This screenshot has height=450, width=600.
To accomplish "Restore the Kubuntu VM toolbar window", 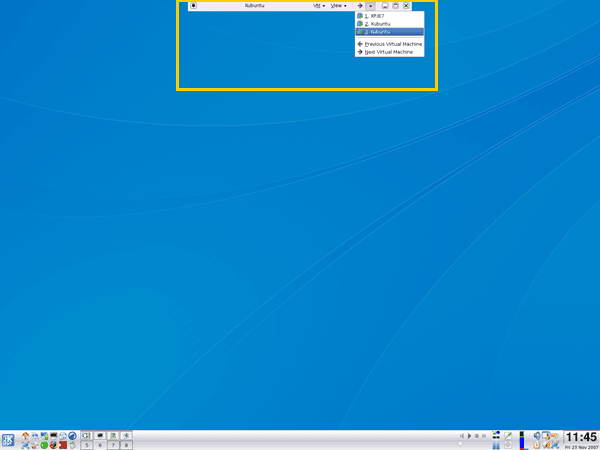I will tap(396, 6).
